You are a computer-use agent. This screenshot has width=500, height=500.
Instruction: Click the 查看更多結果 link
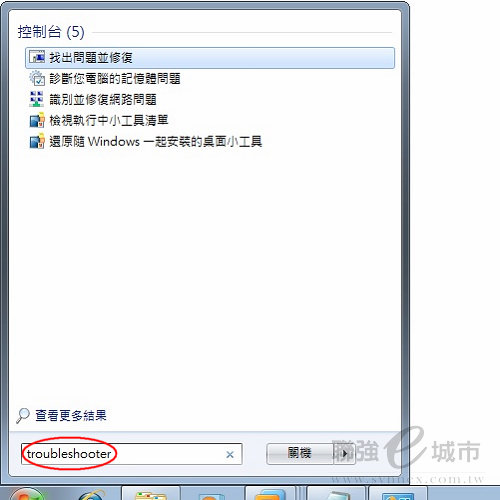pos(71,416)
